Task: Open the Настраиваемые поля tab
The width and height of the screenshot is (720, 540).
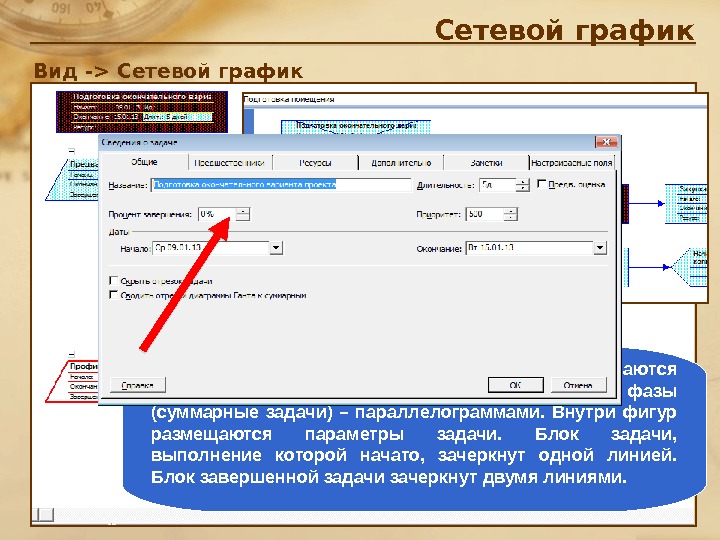Action: tap(571, 163)
